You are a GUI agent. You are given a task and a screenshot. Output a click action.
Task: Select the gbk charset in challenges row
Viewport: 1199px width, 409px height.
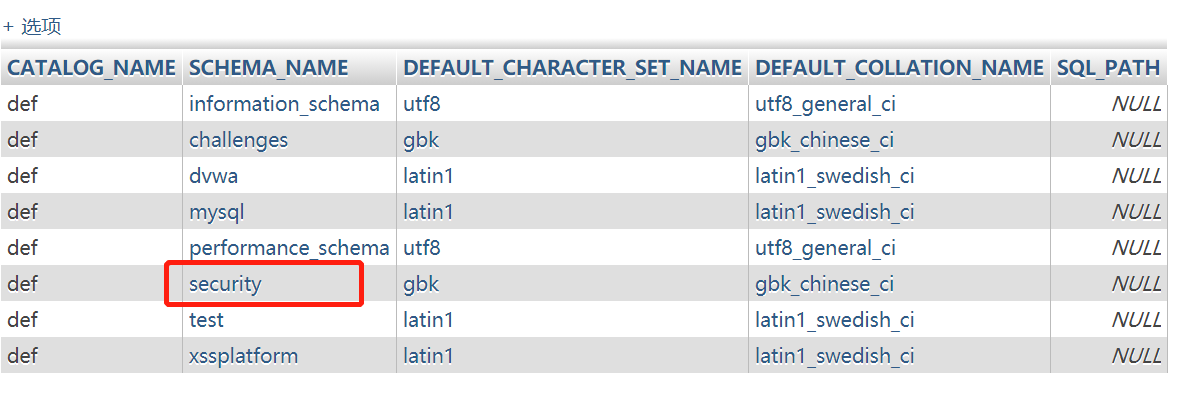[x=421, y=140]
